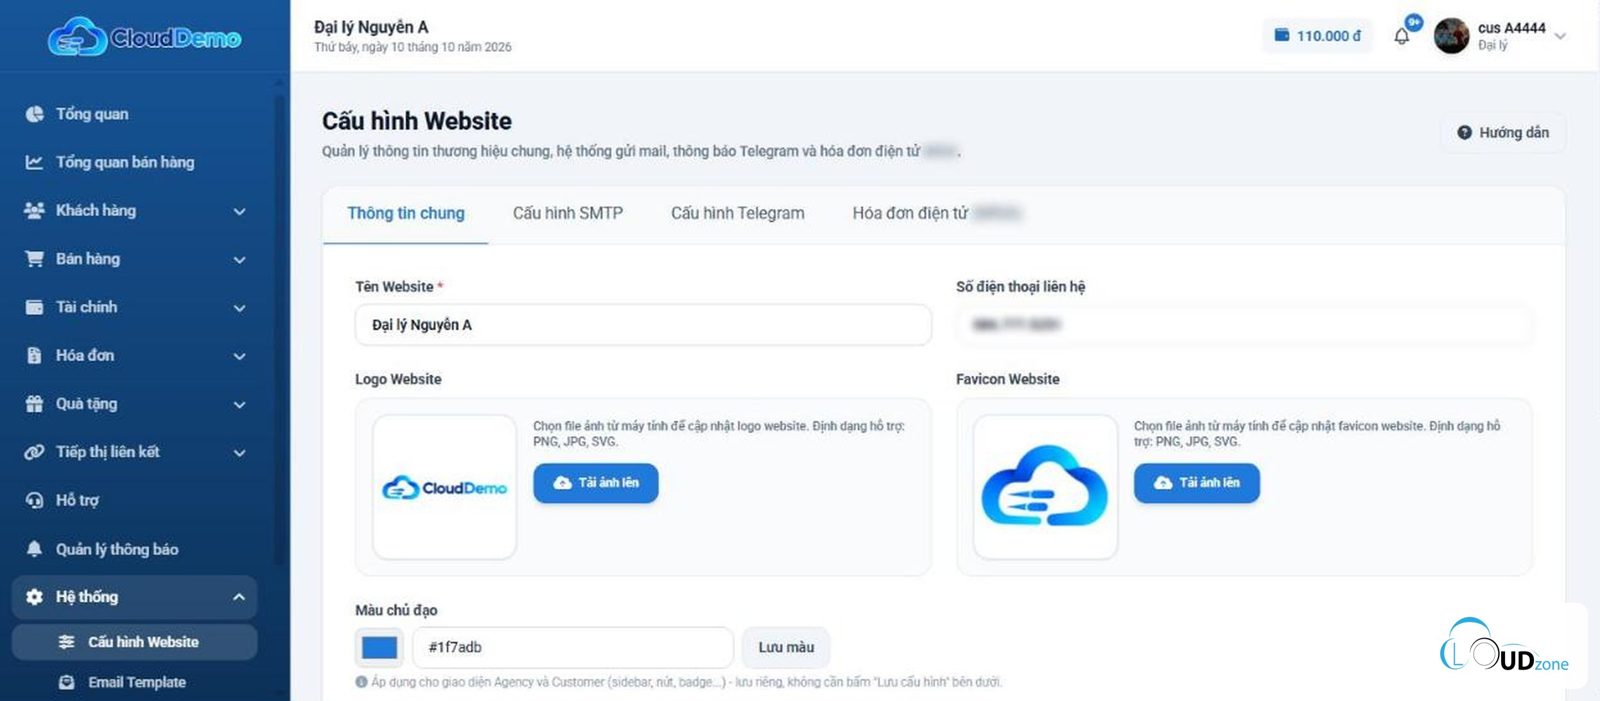
Task: Click the Tài chính wallet icon
Action: coord(34,307)
